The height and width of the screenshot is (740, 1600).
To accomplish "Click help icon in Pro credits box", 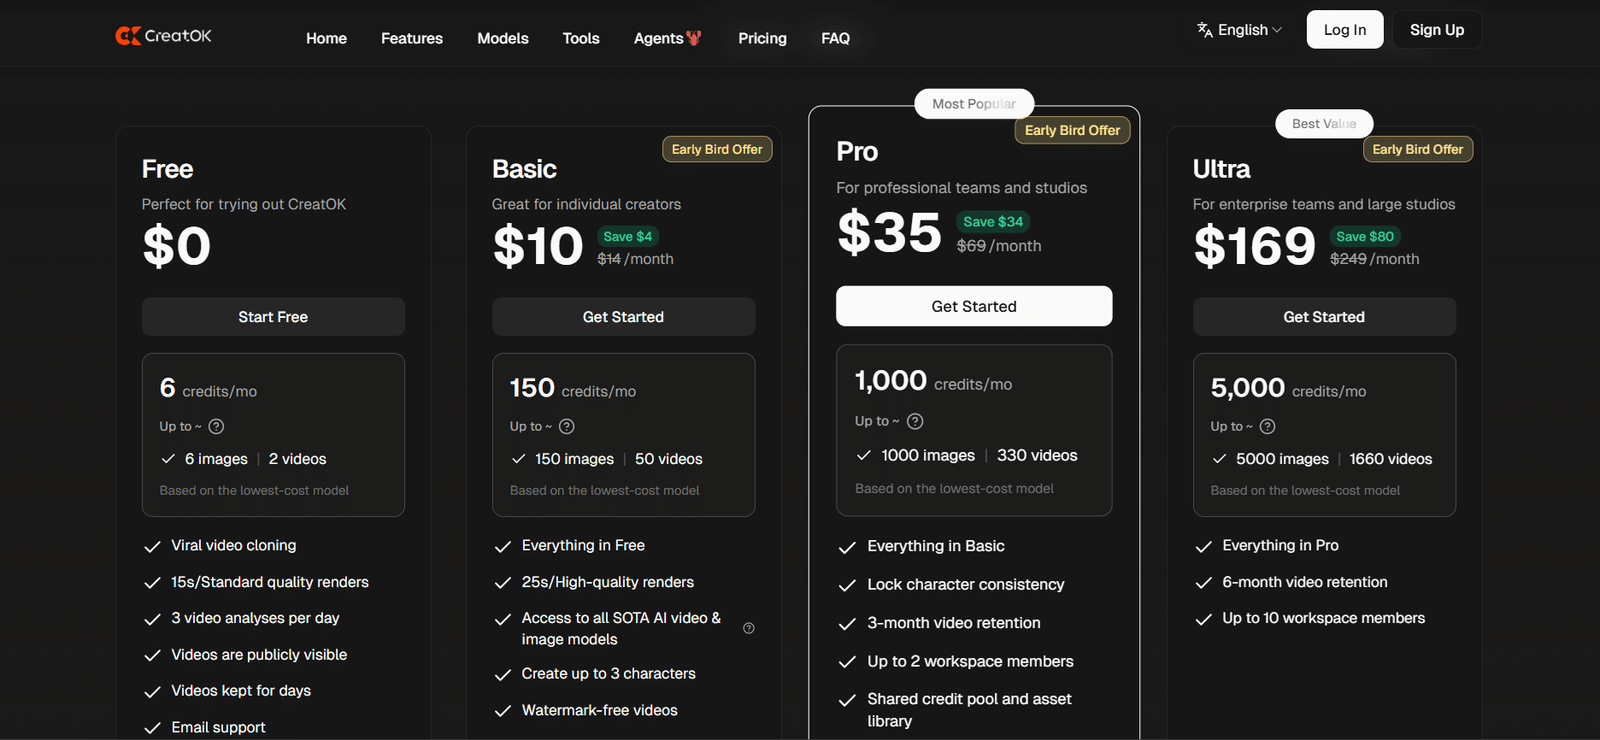I will click(x=915, y=421).
